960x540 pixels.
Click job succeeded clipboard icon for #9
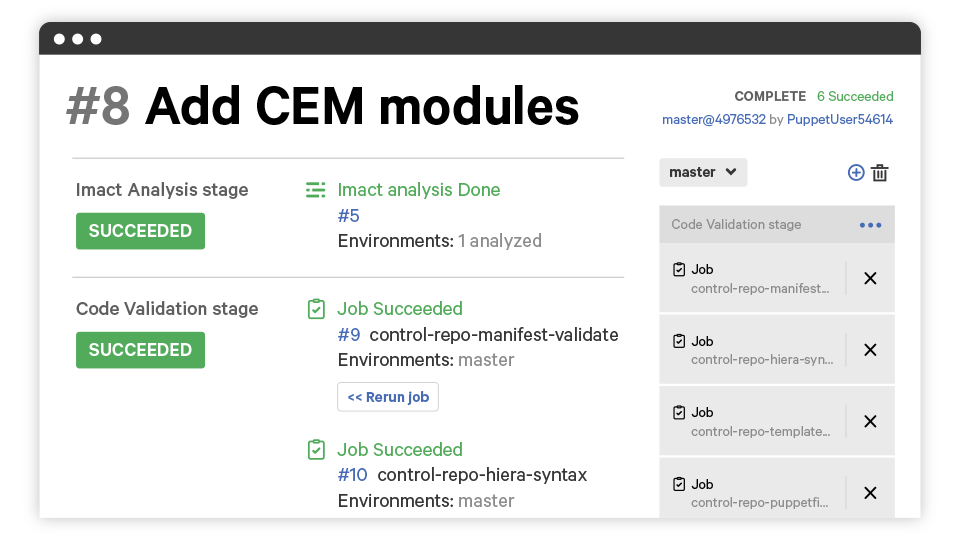tap(316, 309)
